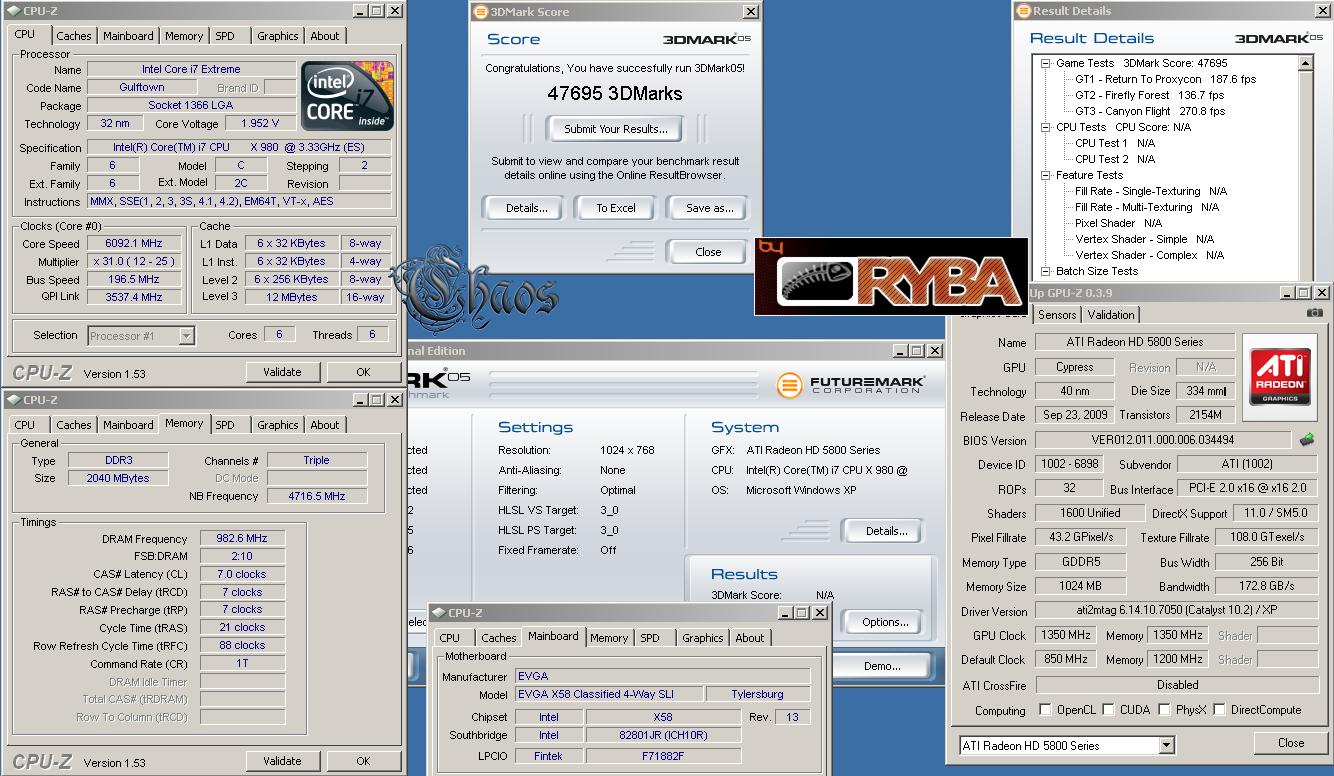Click BIOS Version field VER012.011.000.006.034494

tap(1164, 440)
